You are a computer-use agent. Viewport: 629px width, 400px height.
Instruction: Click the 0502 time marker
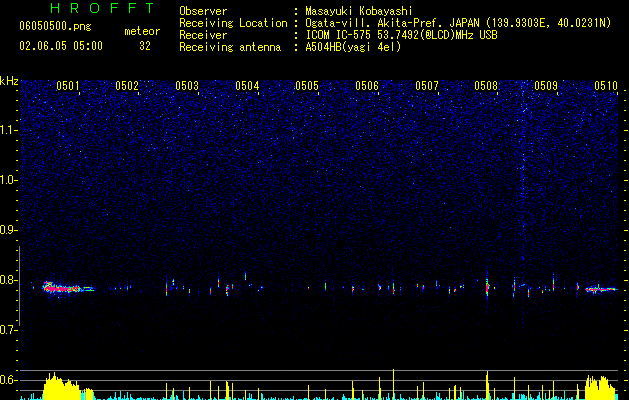coord(127,86)
